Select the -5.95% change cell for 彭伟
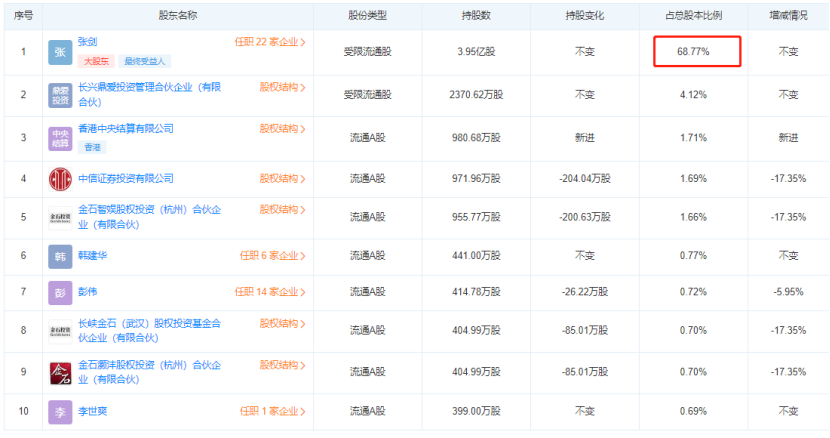Image resolution: width=830 pixels, height=438 pixels. (788, 292)
